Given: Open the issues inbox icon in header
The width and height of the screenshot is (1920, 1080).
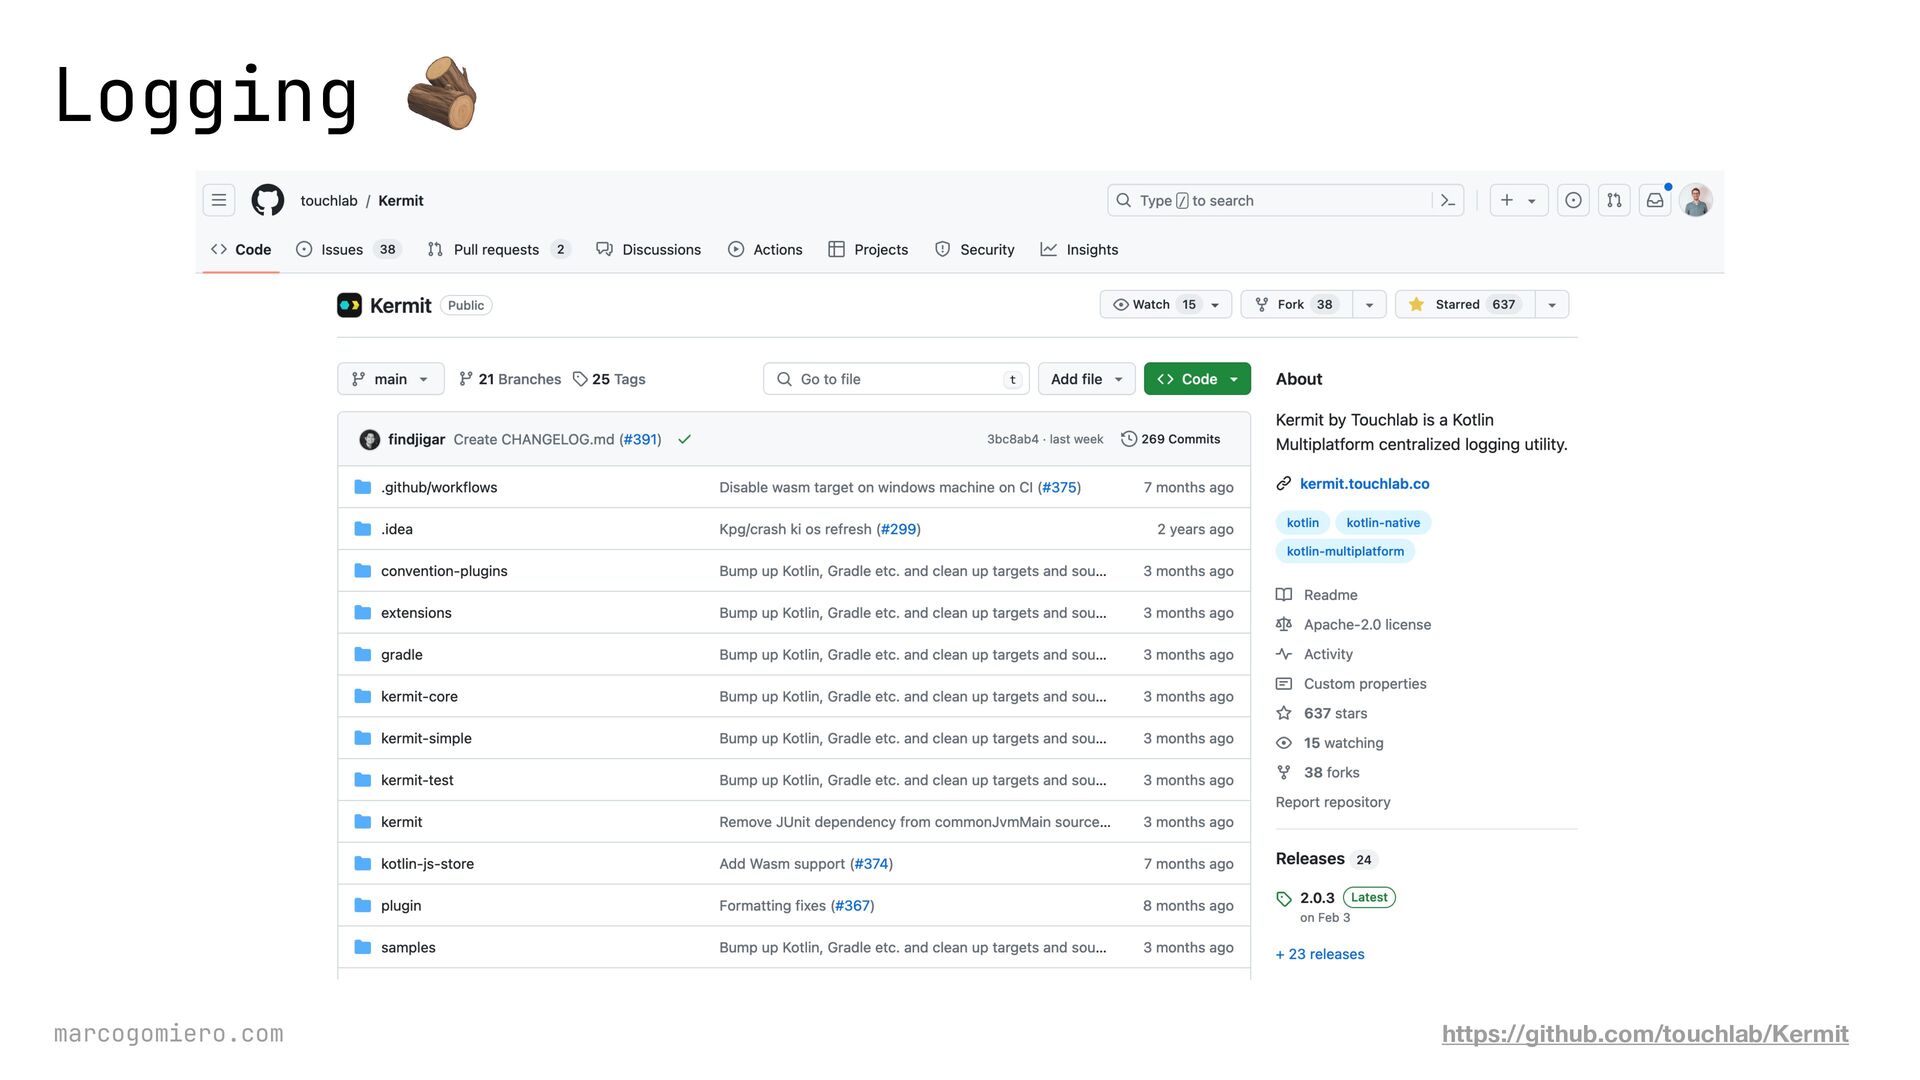Looking at the screenshot, I should point(1573,200).
